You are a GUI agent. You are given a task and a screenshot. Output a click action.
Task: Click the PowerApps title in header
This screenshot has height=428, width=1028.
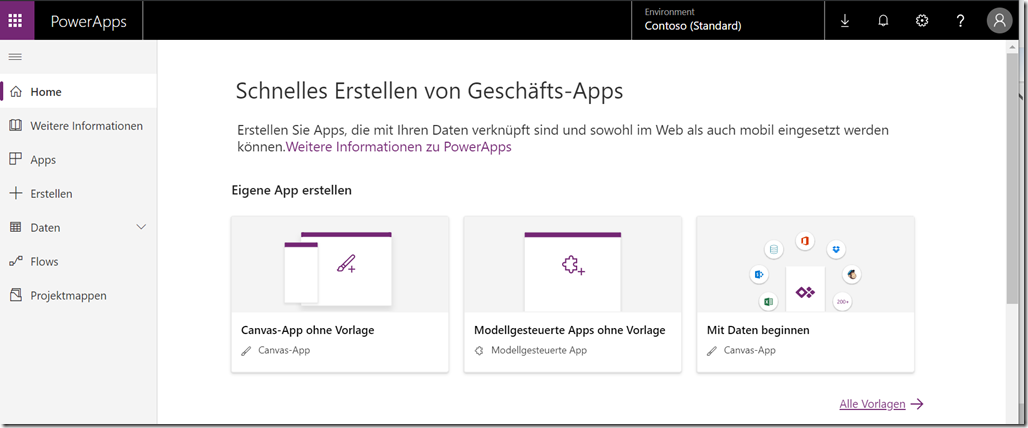89,22
